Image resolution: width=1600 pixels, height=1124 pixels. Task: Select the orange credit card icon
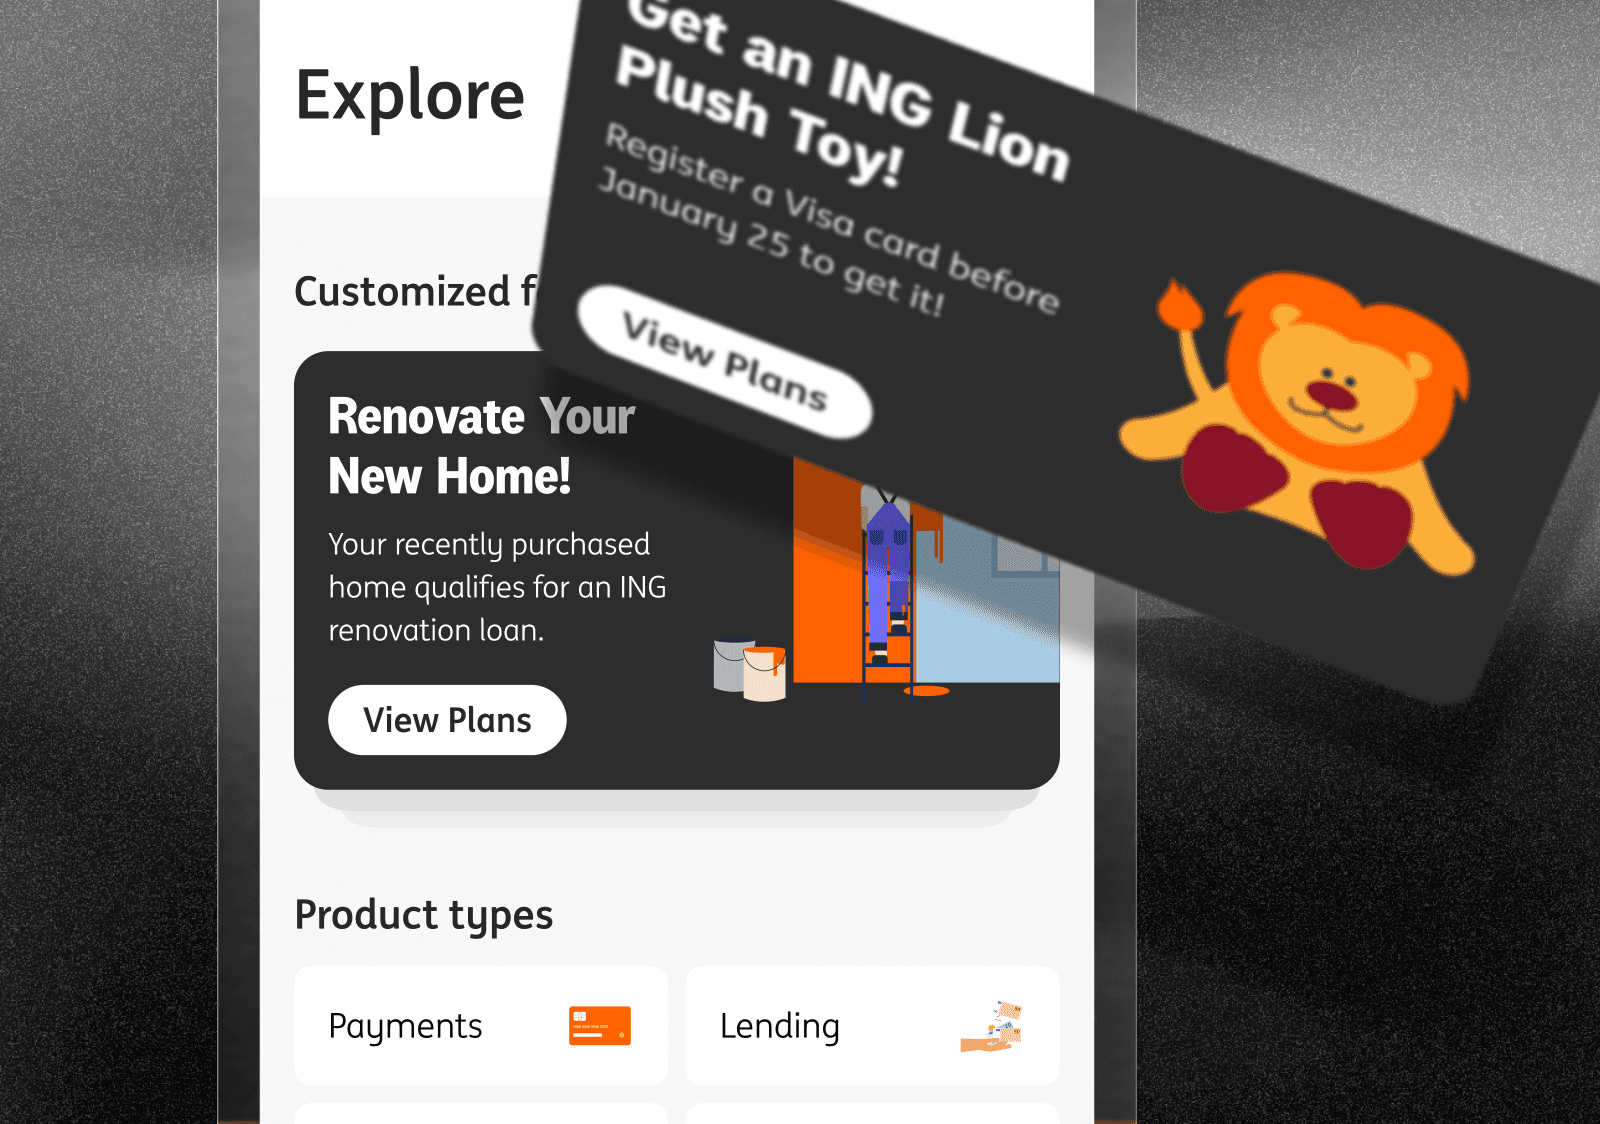(x=600, y=1026)
